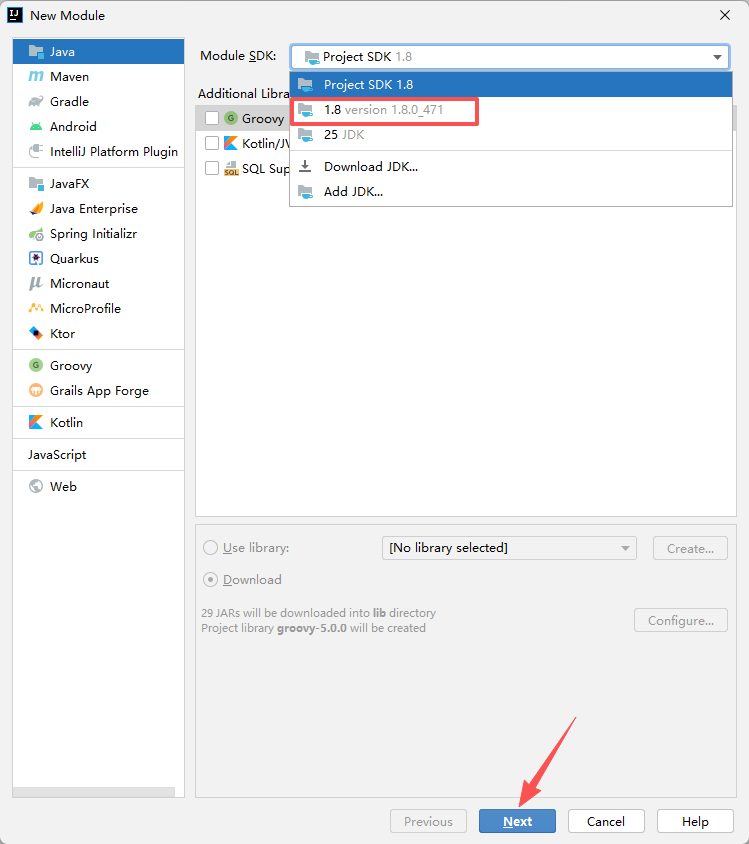This screenshot has height=844, width=749.
Task: Select Quarkus label
Action: [x=74, y=258]
